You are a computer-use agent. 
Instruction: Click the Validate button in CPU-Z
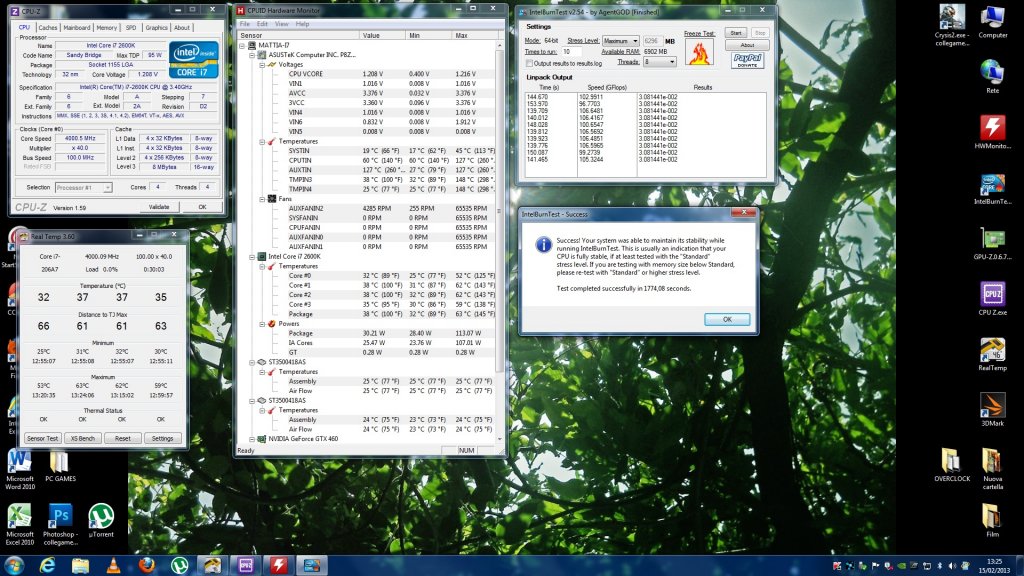[x=159, y=207]
